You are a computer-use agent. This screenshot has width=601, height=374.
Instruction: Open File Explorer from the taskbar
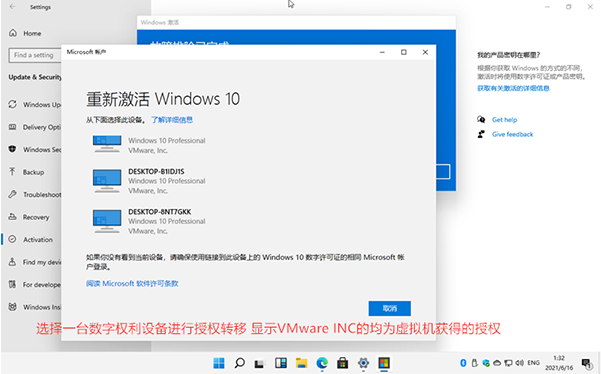(x=301, y=363)
